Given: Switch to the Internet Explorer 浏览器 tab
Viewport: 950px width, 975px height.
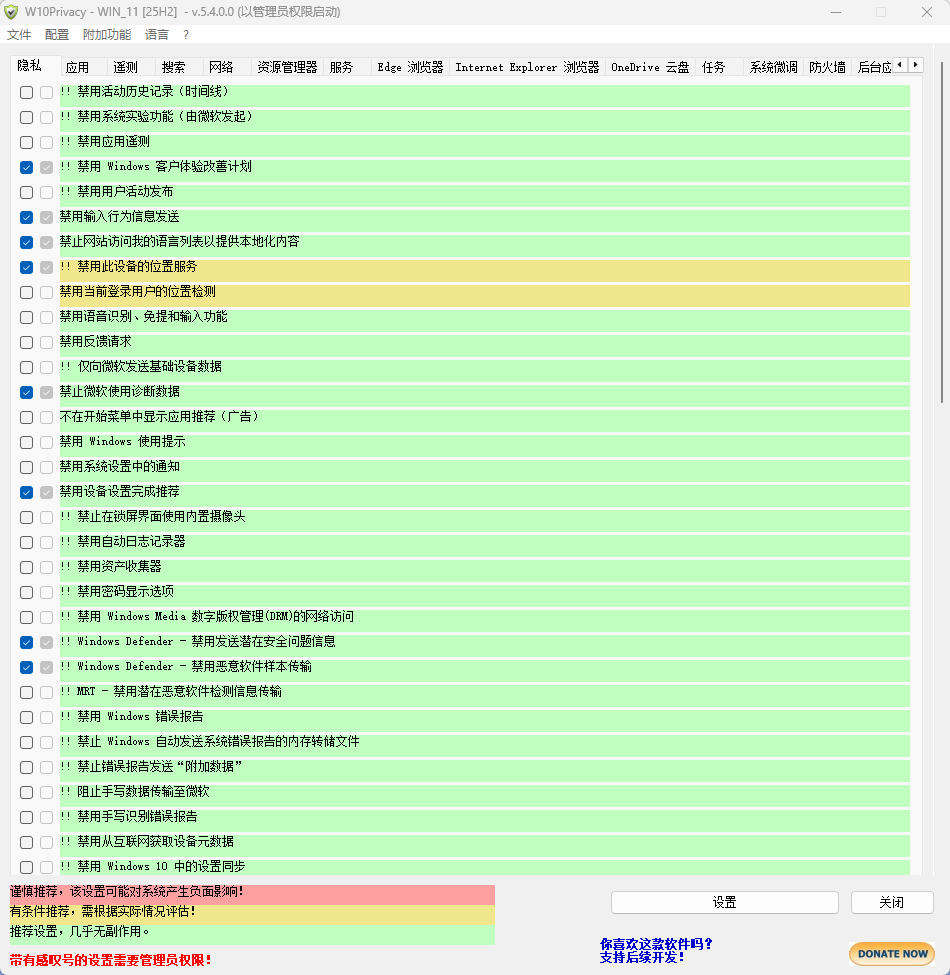Looking at the screenshot, I should tap(527, 67).
